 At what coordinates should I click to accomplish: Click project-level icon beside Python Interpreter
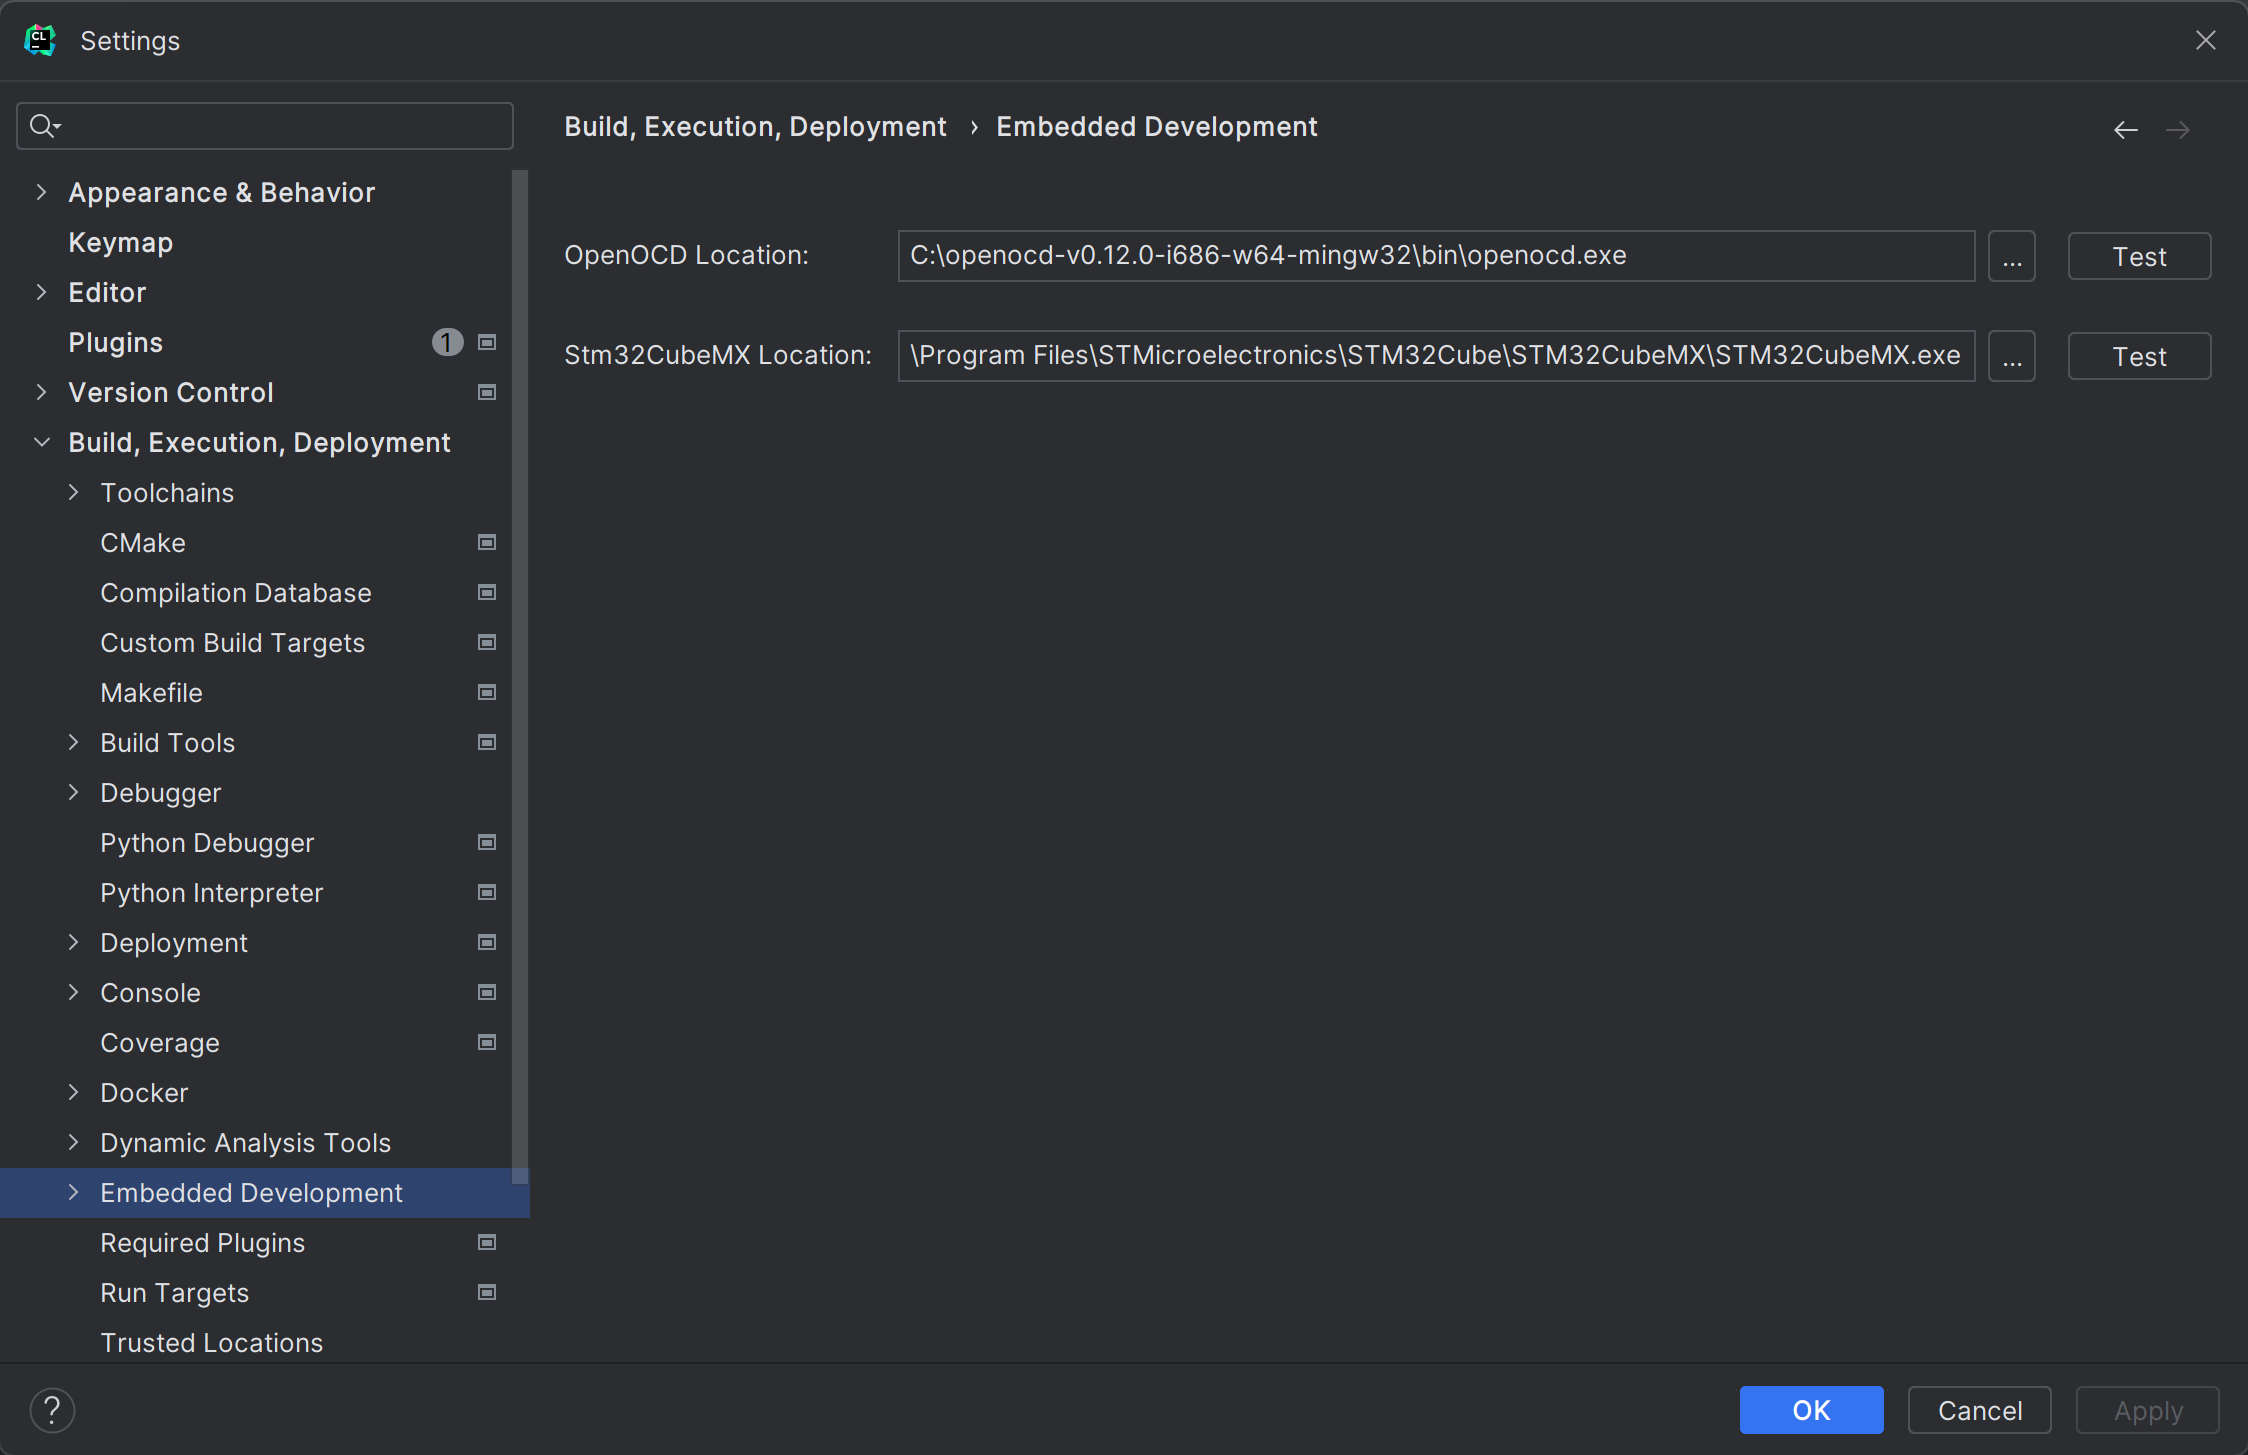click(x=487, y=893)
